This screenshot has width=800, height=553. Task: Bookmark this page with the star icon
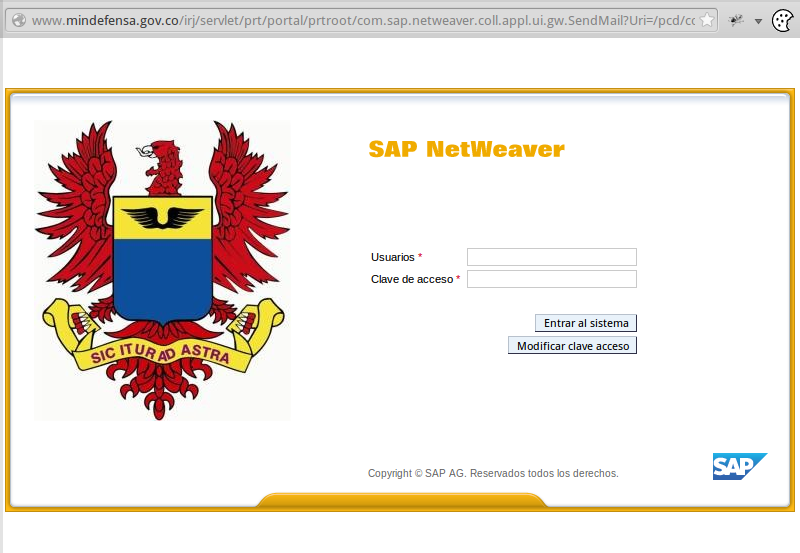tap(707, 20)
